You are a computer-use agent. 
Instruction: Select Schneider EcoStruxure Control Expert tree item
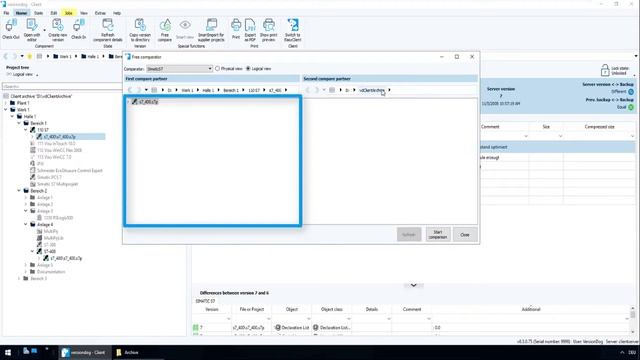pyautogui.click(x=69, y=171)
